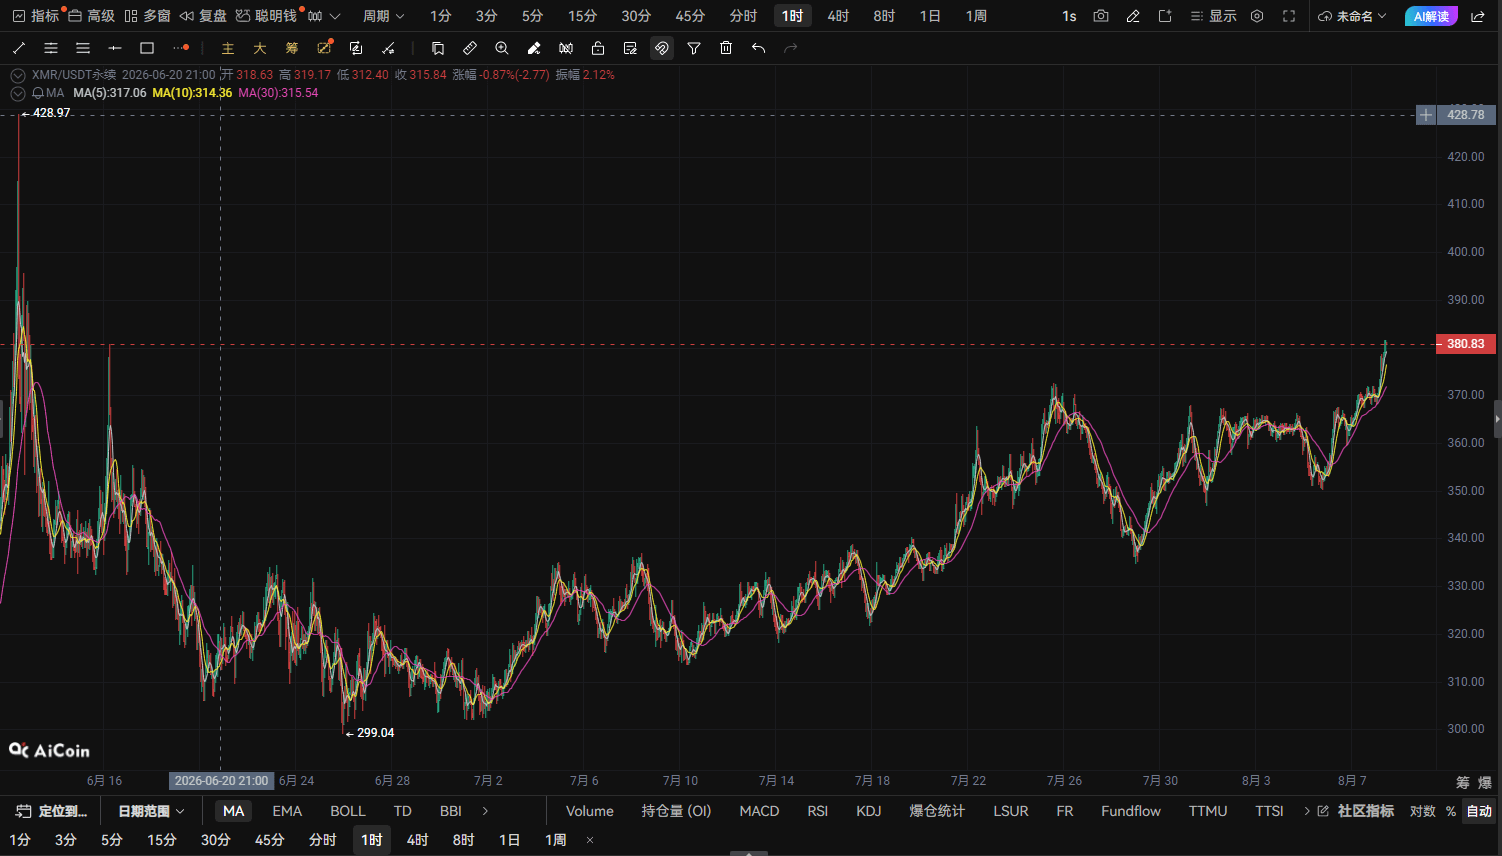This screenshot has width=1502, height=856.
Task: Close the bottom timeframe bar
Action: point(590,840)
